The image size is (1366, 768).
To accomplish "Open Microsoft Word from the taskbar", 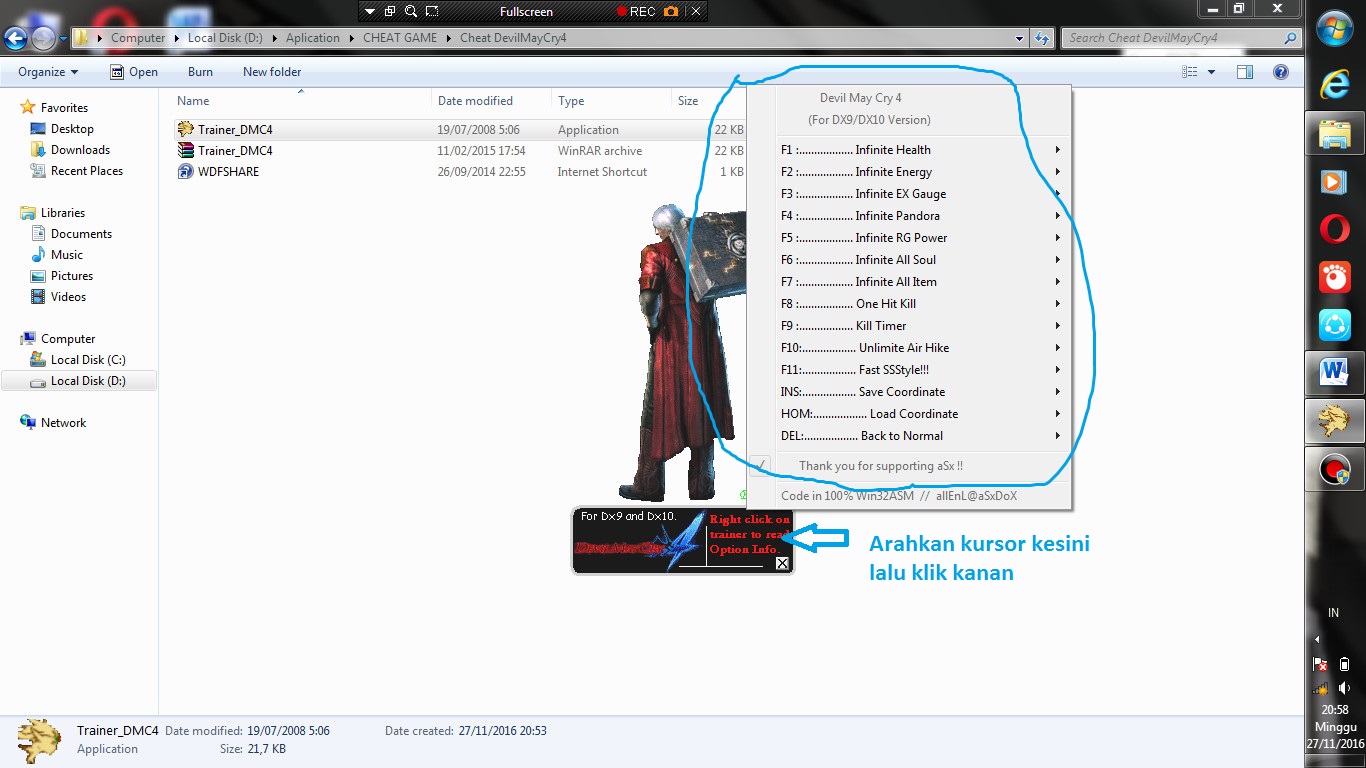I will coord(1335,373).
